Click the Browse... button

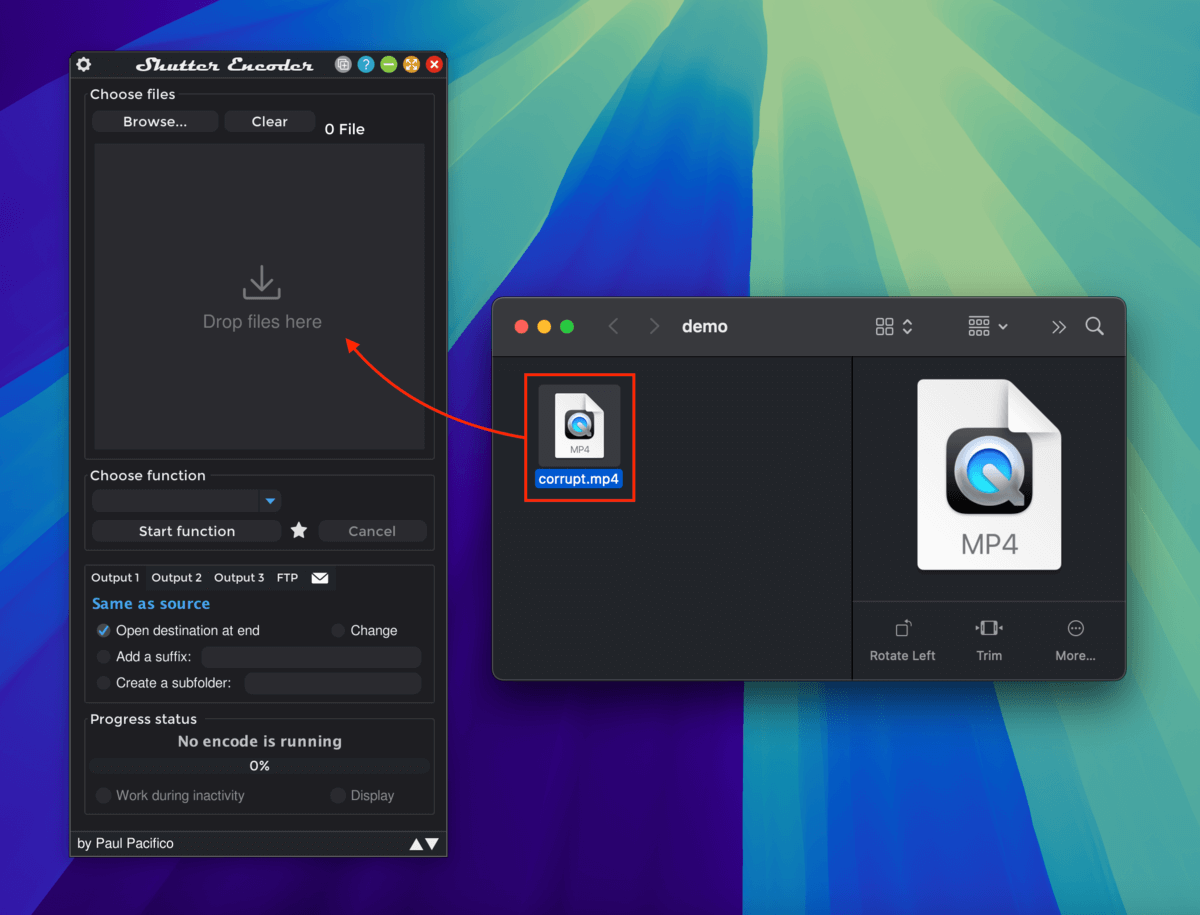pyautogui.click(x=155, y=121)
